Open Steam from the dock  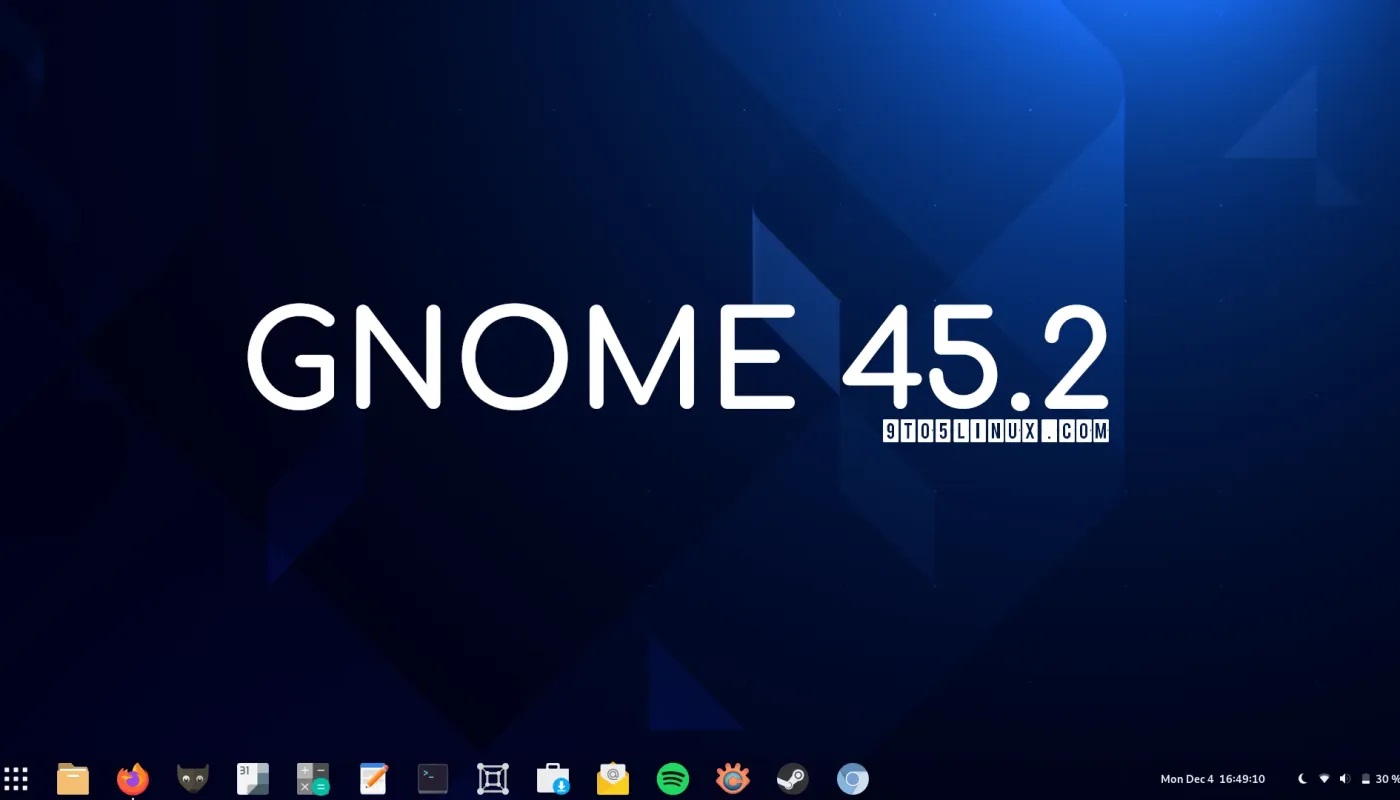click(x=793, y=779)
